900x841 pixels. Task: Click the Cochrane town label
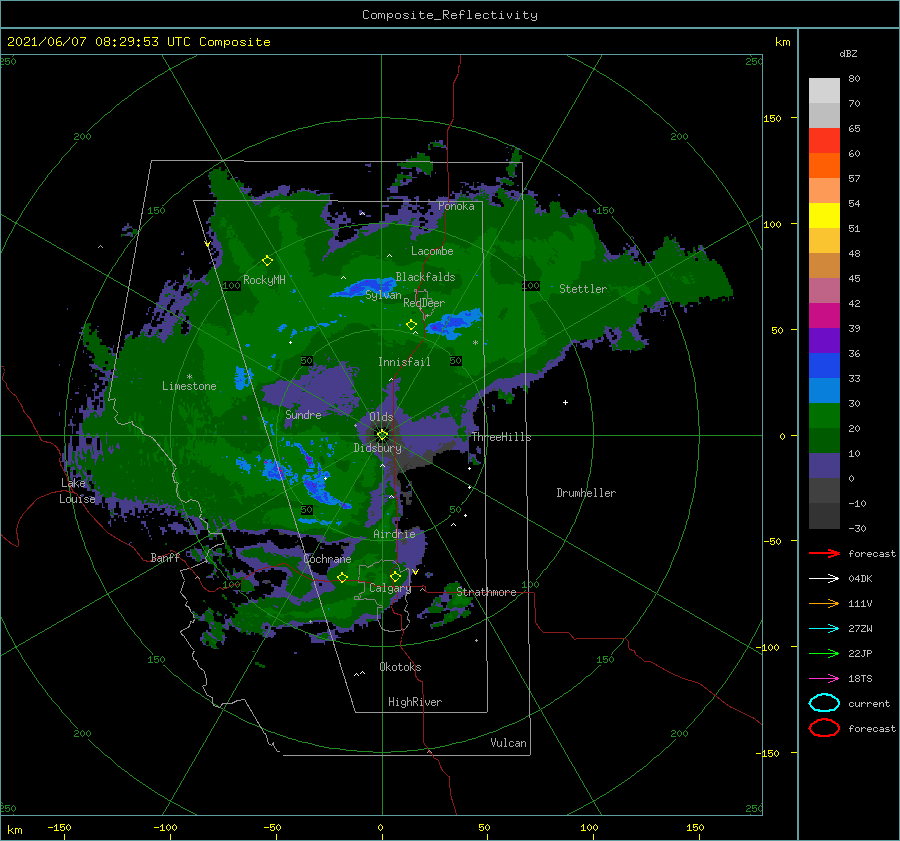click(327, 559)
